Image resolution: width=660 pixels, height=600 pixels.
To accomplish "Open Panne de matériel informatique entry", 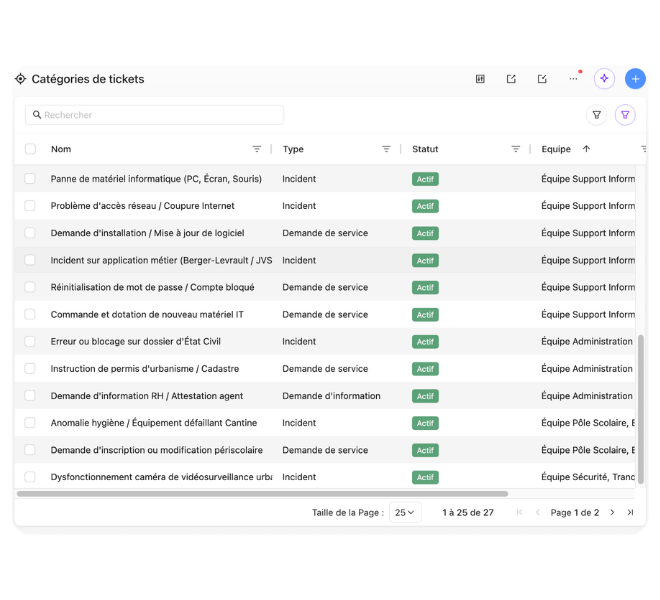I will (x=156, y=179).
